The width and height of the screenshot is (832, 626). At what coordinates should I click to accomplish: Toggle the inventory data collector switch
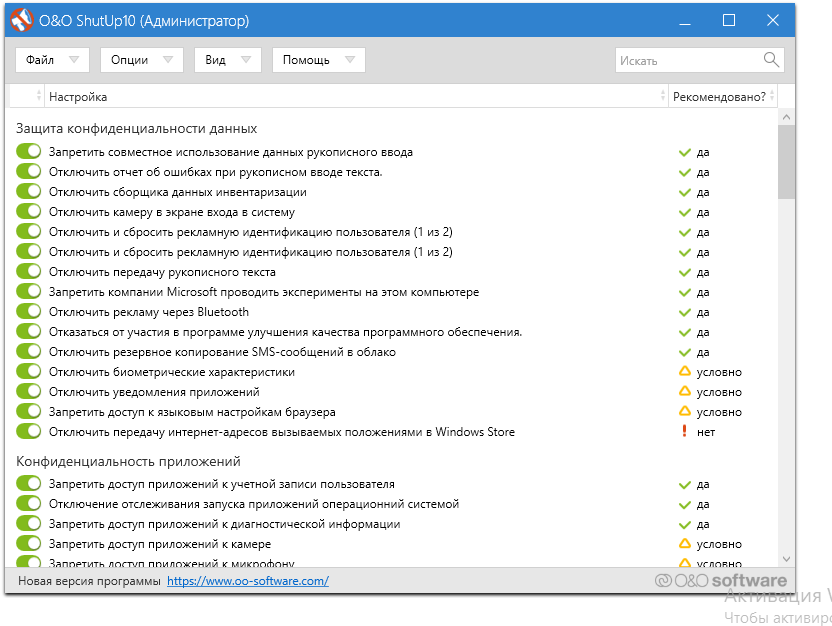click(29, 191)
